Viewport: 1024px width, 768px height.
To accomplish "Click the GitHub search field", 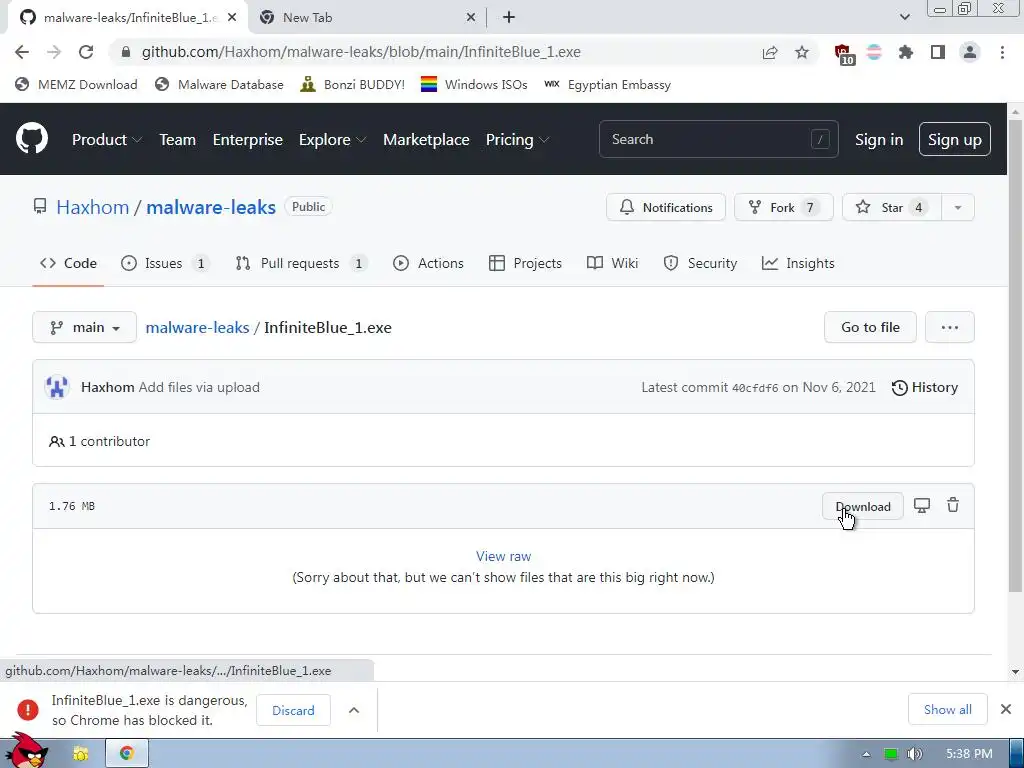I will (x=718, y=139).
